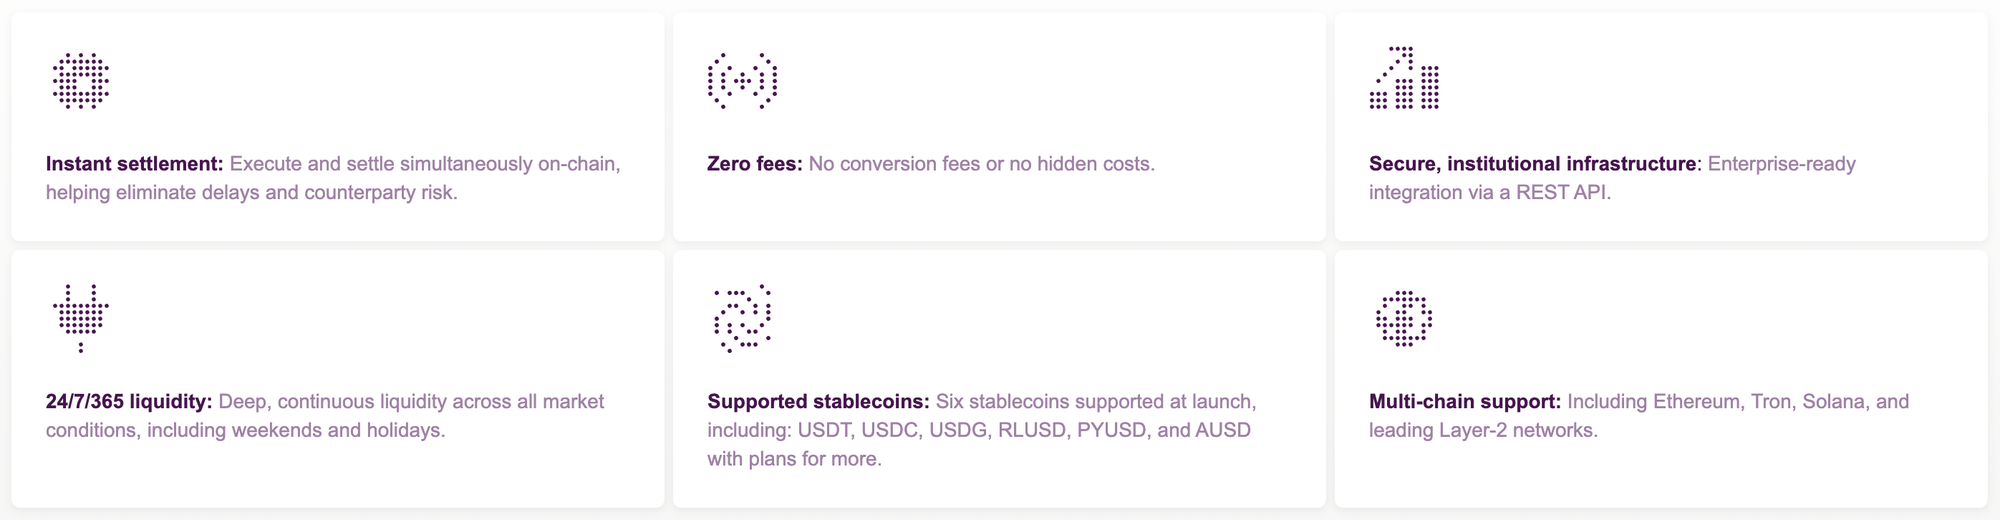Click the "Secure, institutional infrastructure" heading
Viewport: 2000px width, 520px height.
(1532, 164)
